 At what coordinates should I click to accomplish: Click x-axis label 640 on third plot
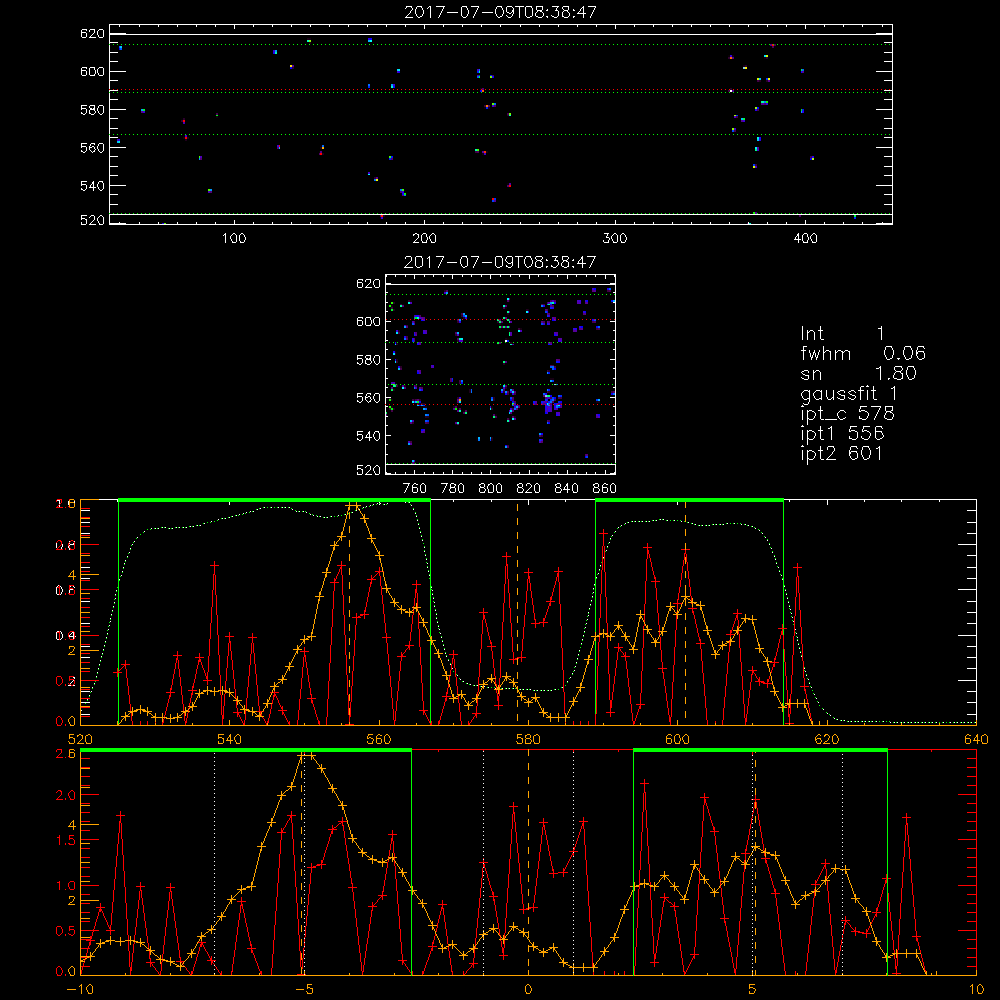(x=976, y=739)
